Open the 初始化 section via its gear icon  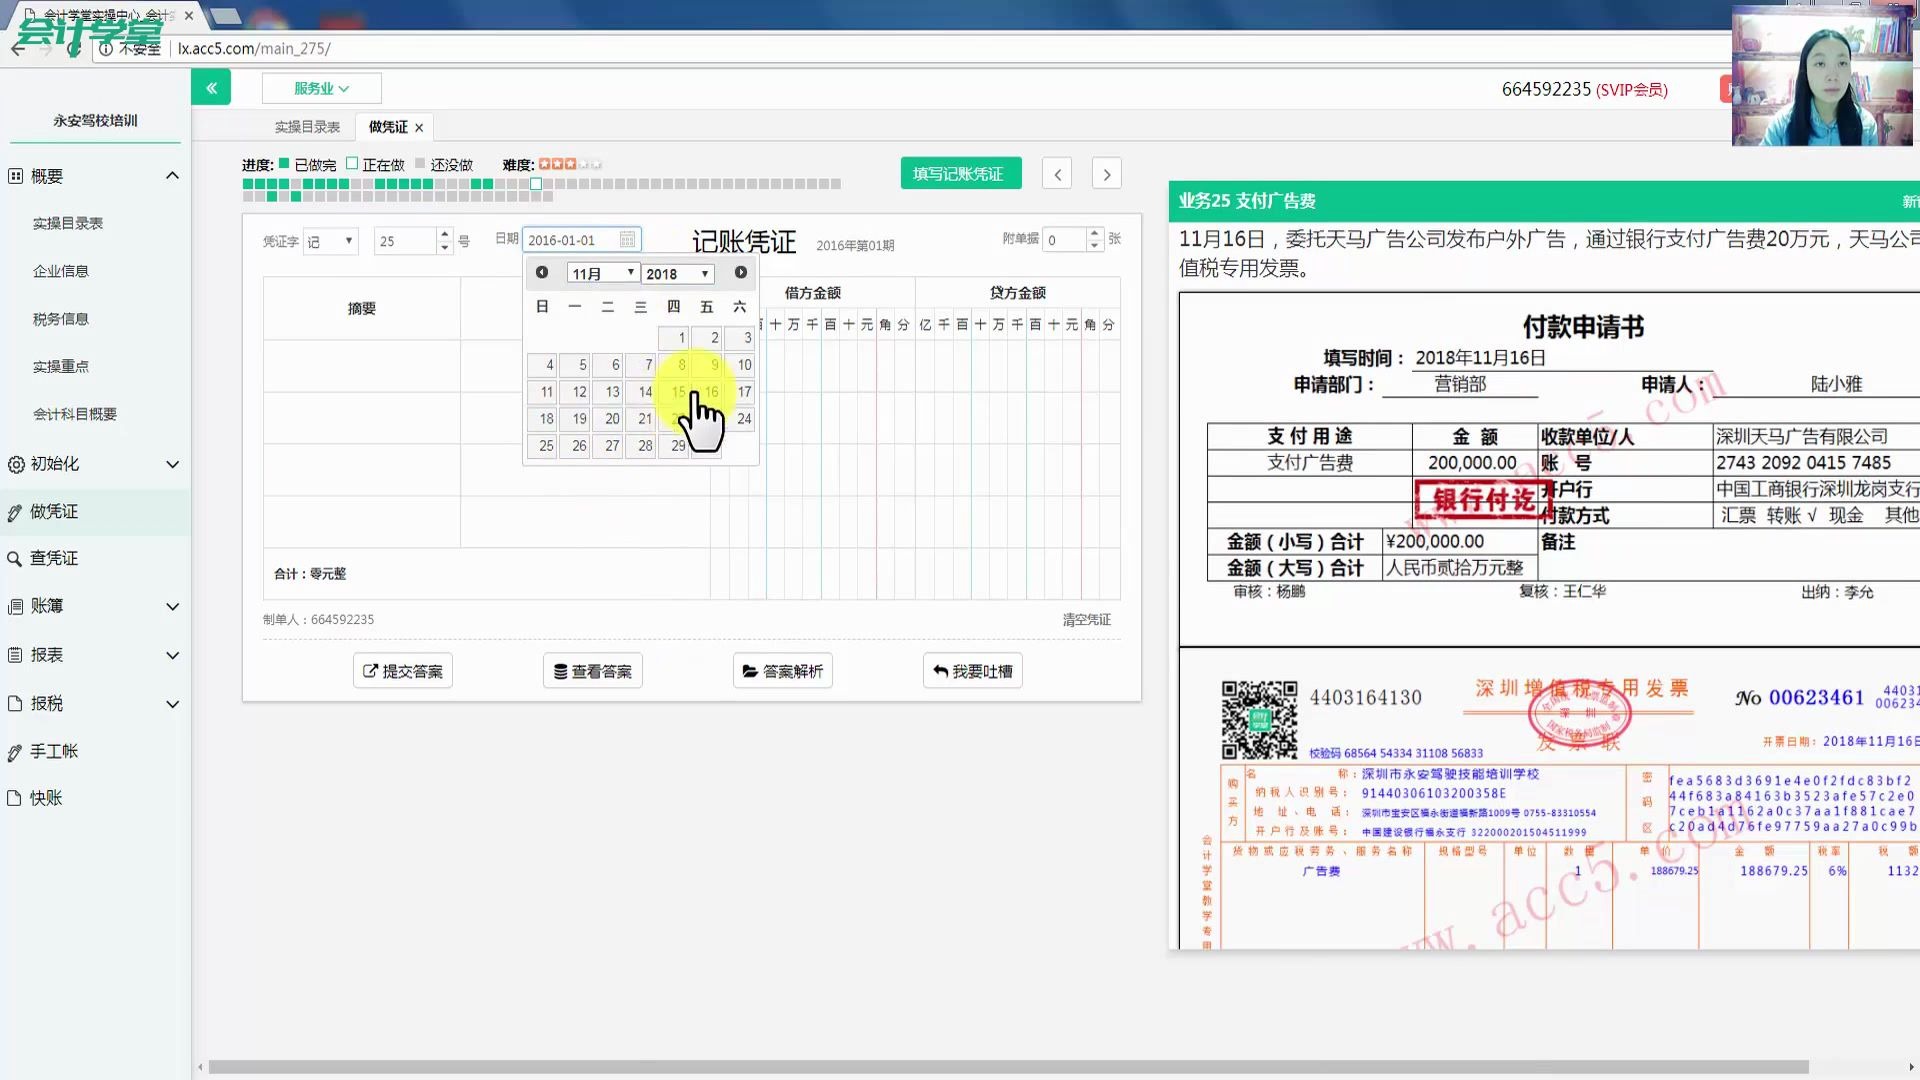14,464
